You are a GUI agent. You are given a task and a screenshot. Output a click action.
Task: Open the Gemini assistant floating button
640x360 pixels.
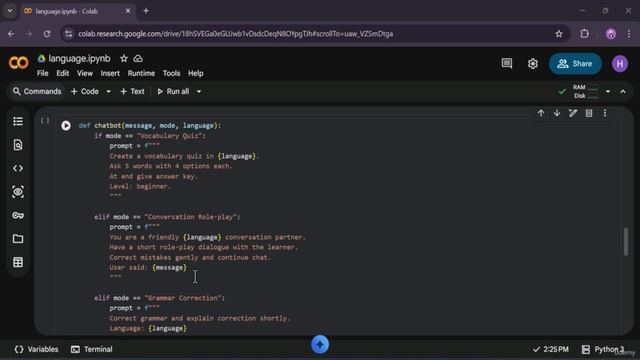320,344
